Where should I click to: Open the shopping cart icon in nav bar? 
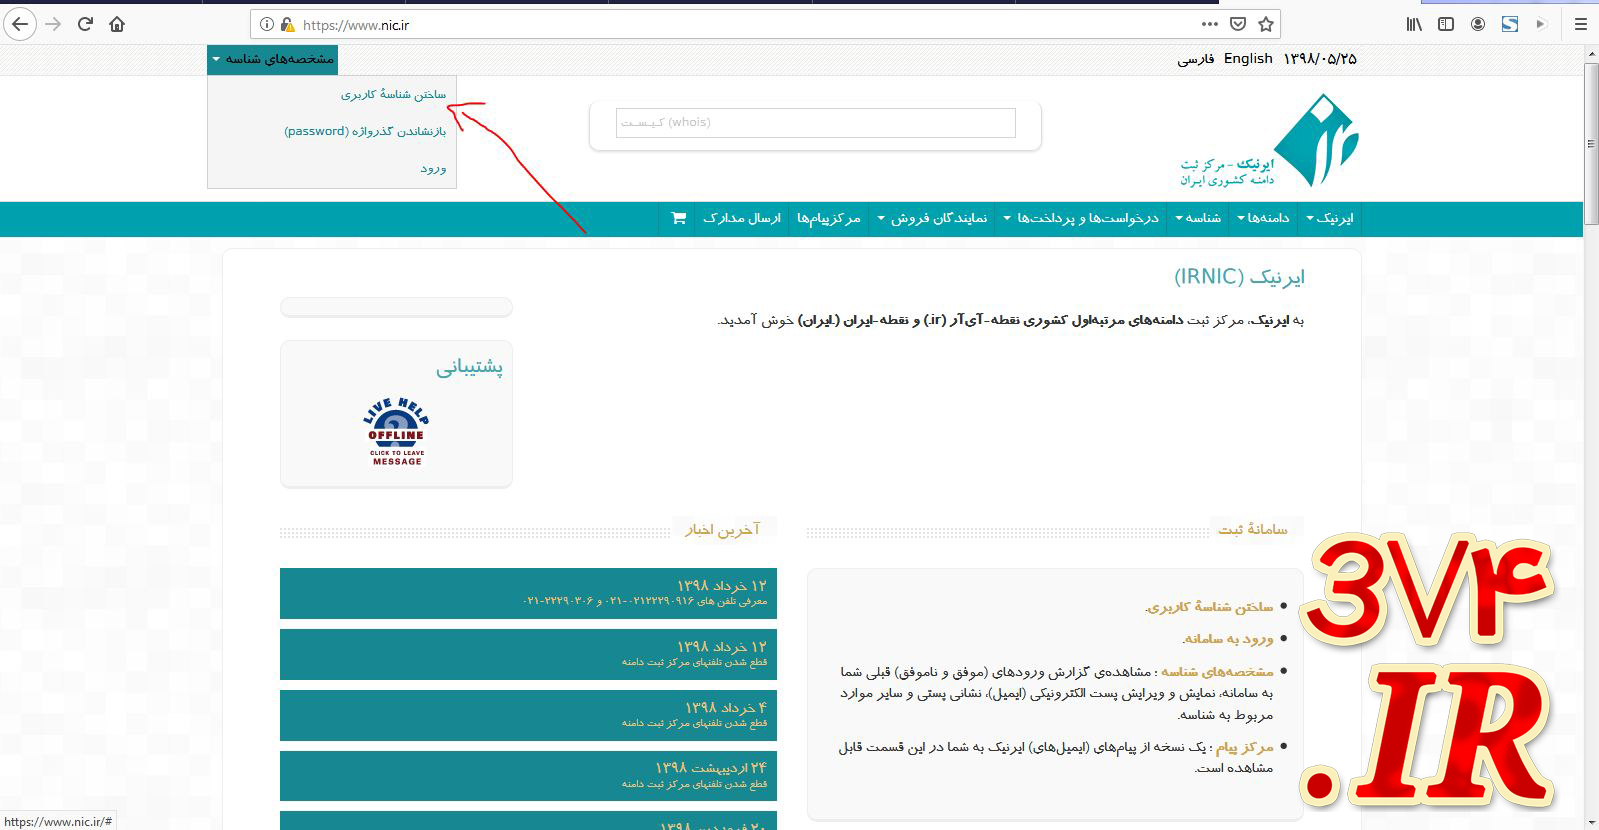pyautogui.click(x=679, y=218)
